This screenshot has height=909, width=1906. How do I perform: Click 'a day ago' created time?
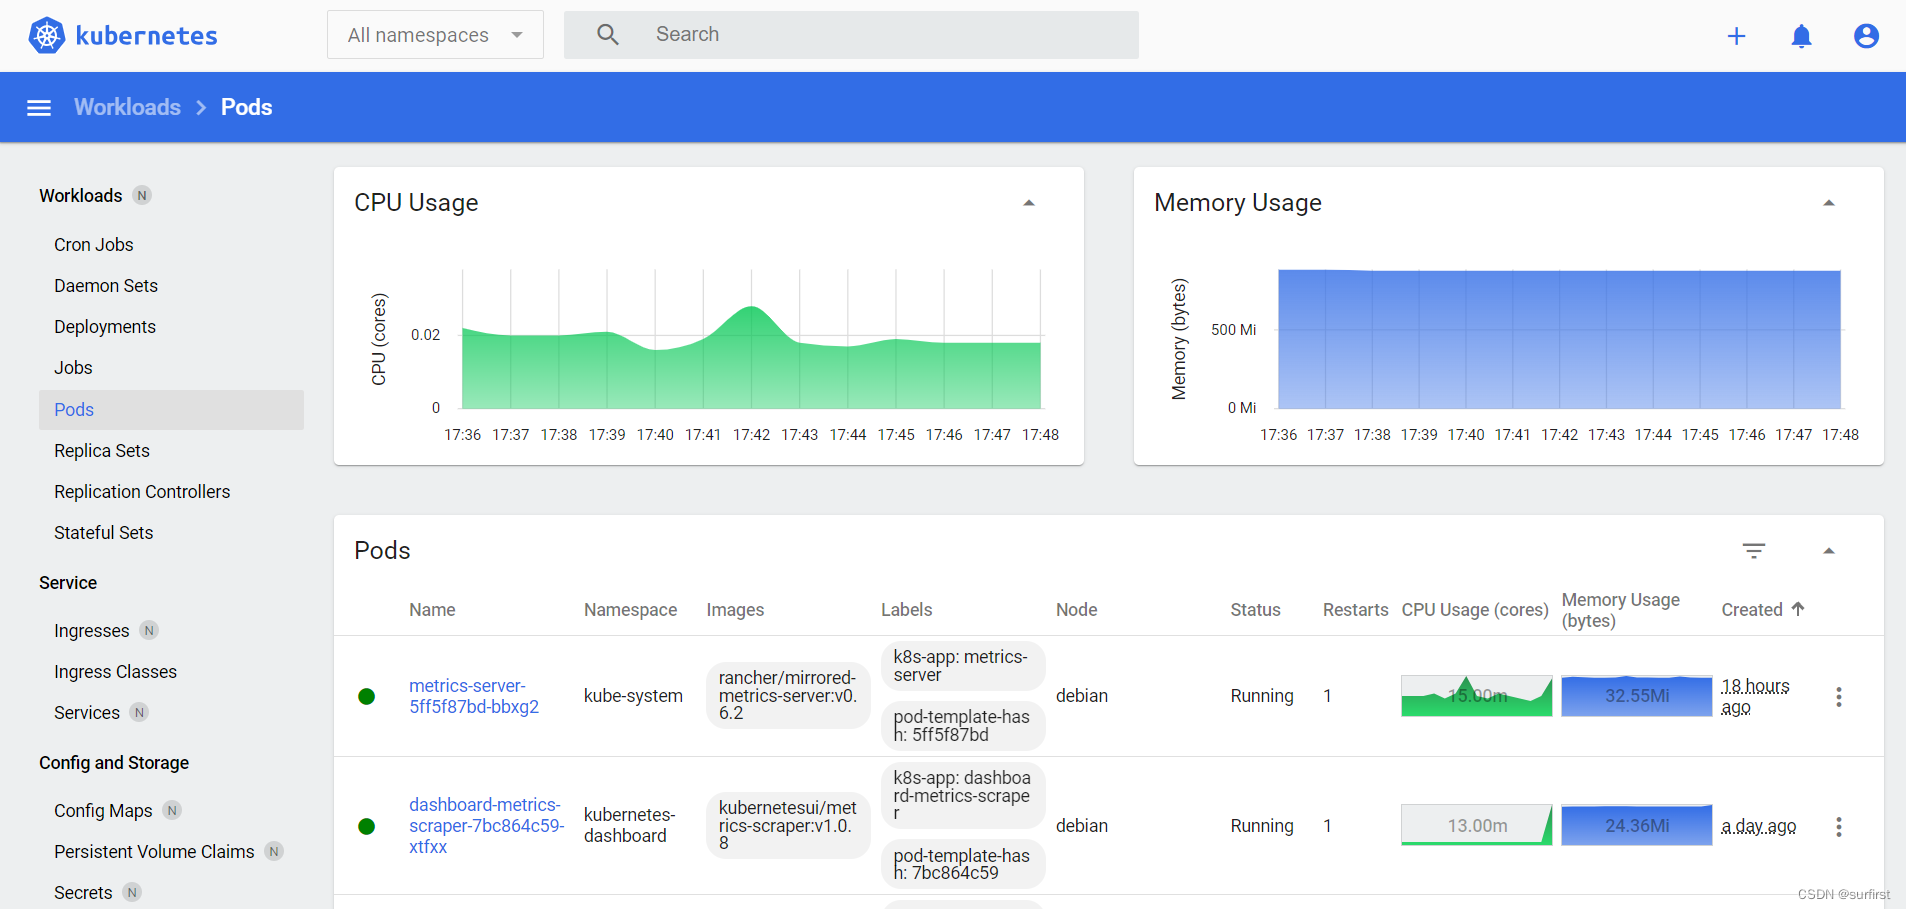pyautogui.click(x=1758, y=827)
